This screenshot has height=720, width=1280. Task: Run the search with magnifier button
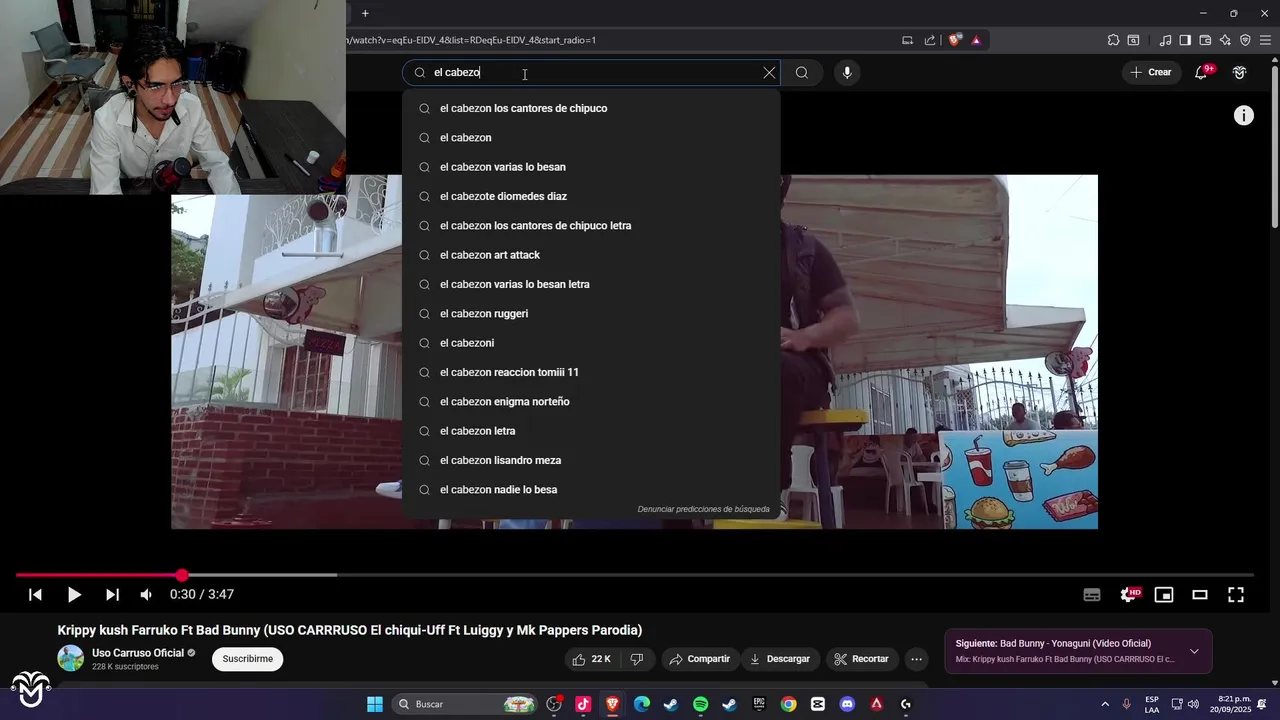802,72
